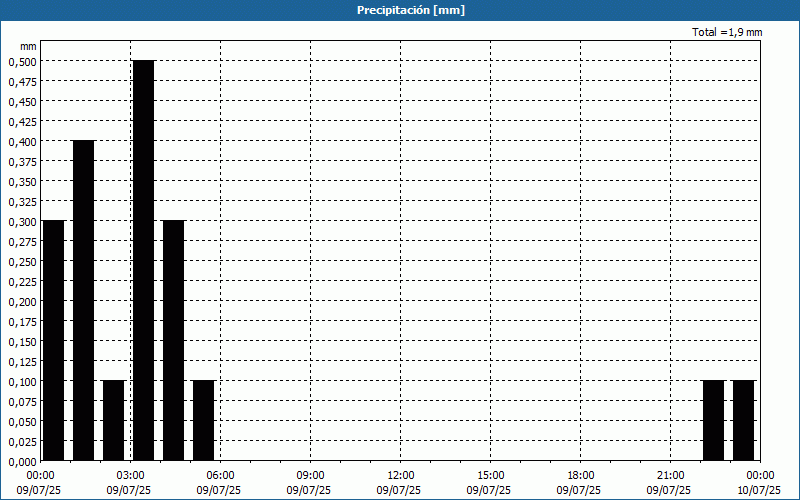Select the bar reaching 0,400
The height and width of the screenshot is (500, 800).
point(84,301)
